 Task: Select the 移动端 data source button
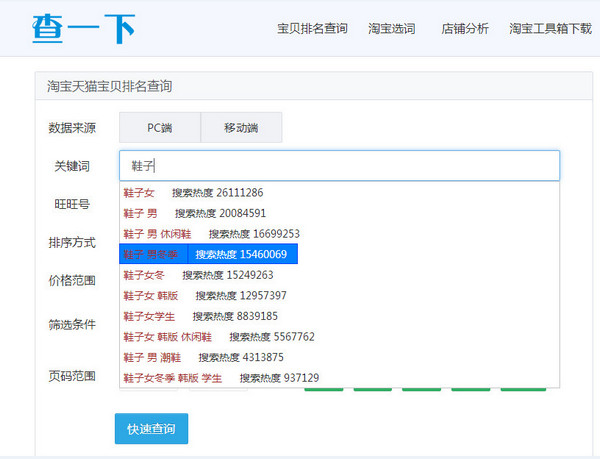241,127
